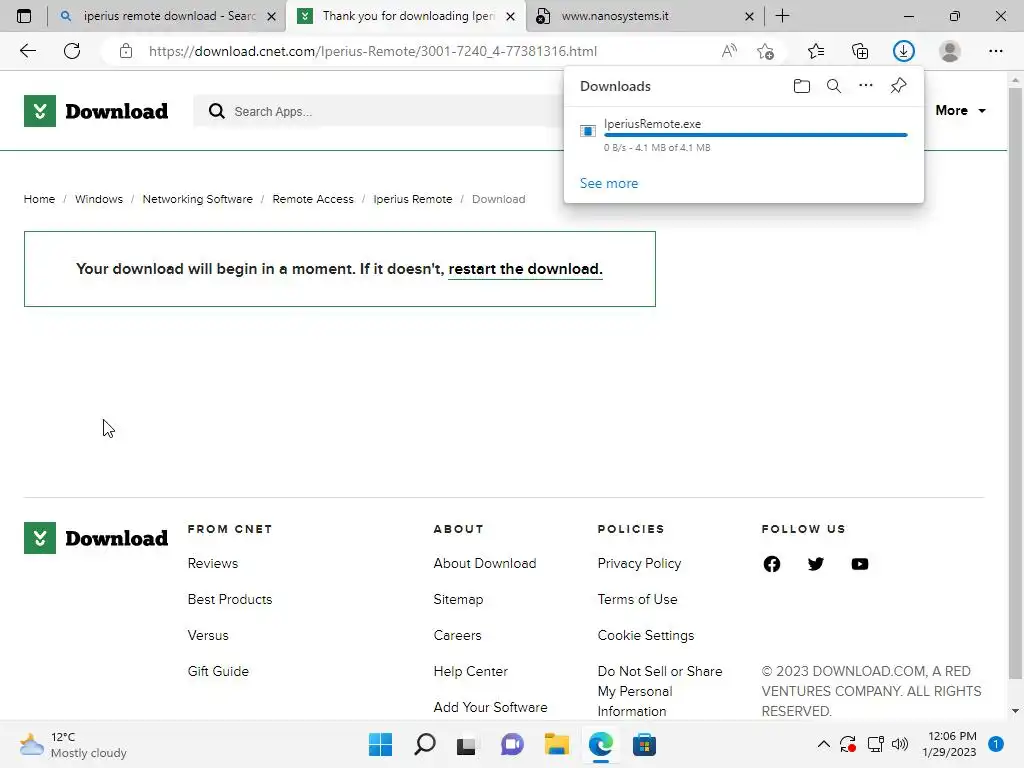Open Microsoft Store from the taskbar

point(645,744)
